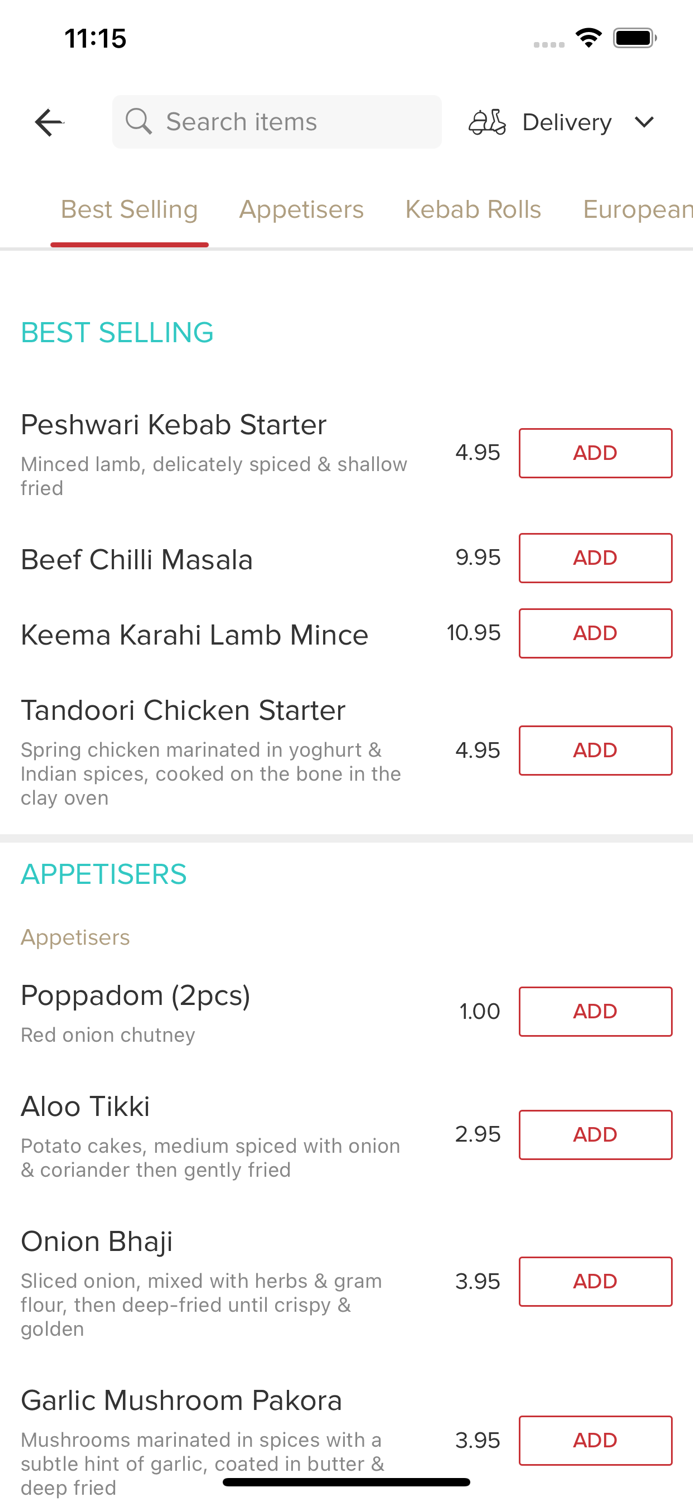Click the Search items input field
Image resolution: width=693 pixels, height=1500 pixels.
(276, 121)
